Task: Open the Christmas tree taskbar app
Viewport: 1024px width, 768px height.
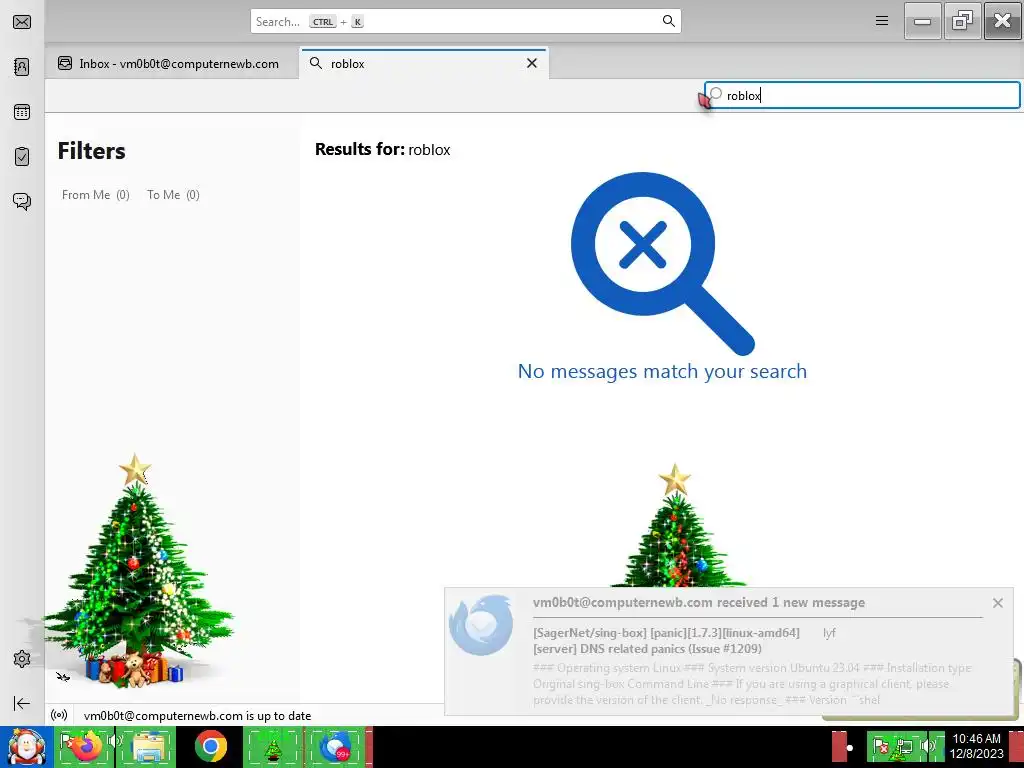Action: point(273,746)
